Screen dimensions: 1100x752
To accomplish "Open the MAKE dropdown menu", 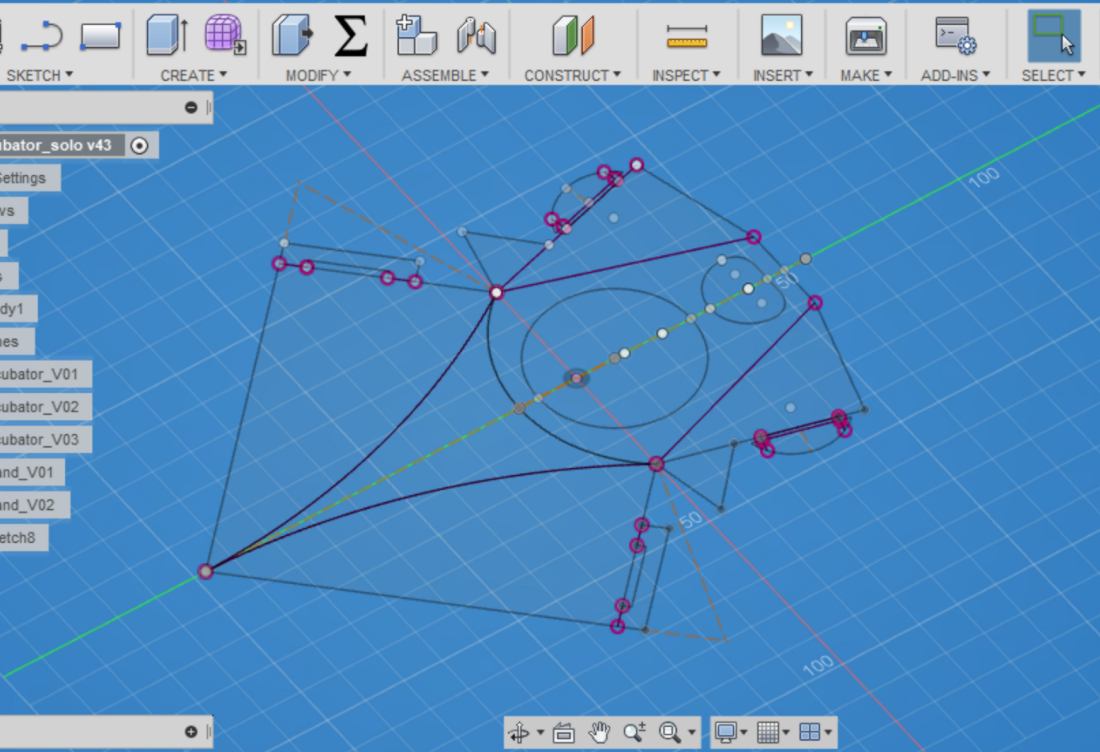I will [866, 75].
